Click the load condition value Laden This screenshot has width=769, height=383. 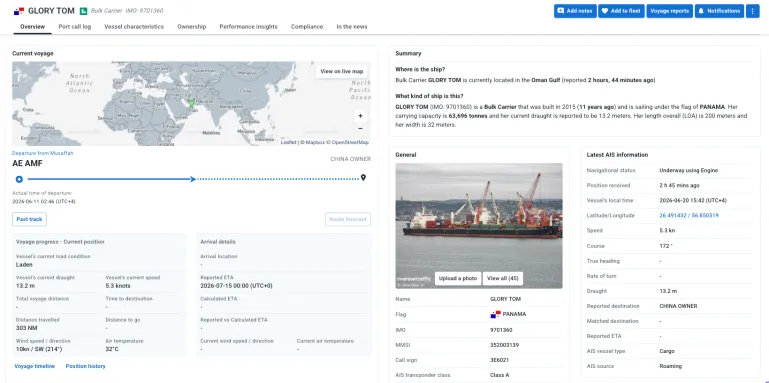pos(24,264)
